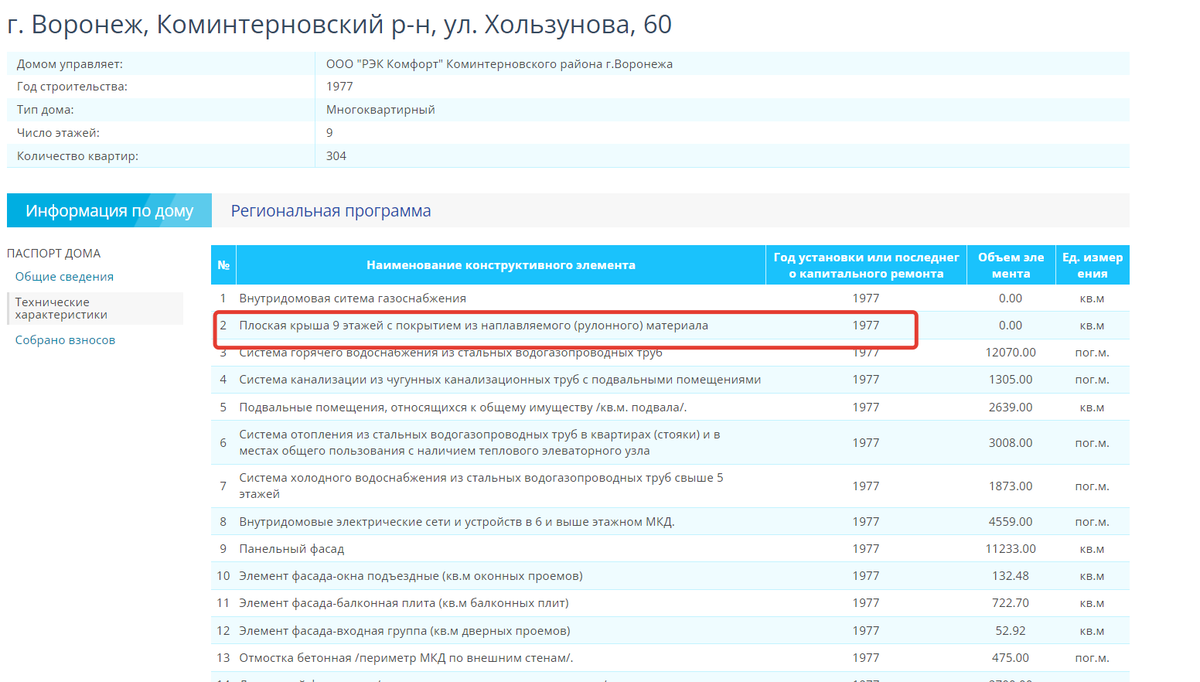This screenshot has height=682, width=1200.
Task: Click the Число этажей label
Action: tap(59, 133)
